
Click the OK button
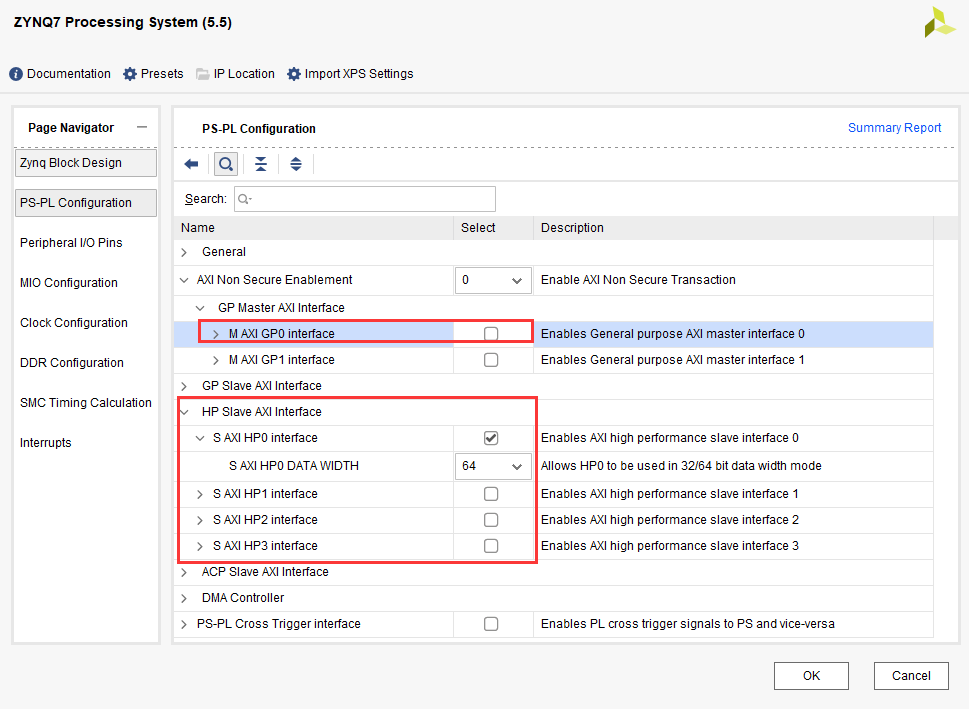[811, 676]
